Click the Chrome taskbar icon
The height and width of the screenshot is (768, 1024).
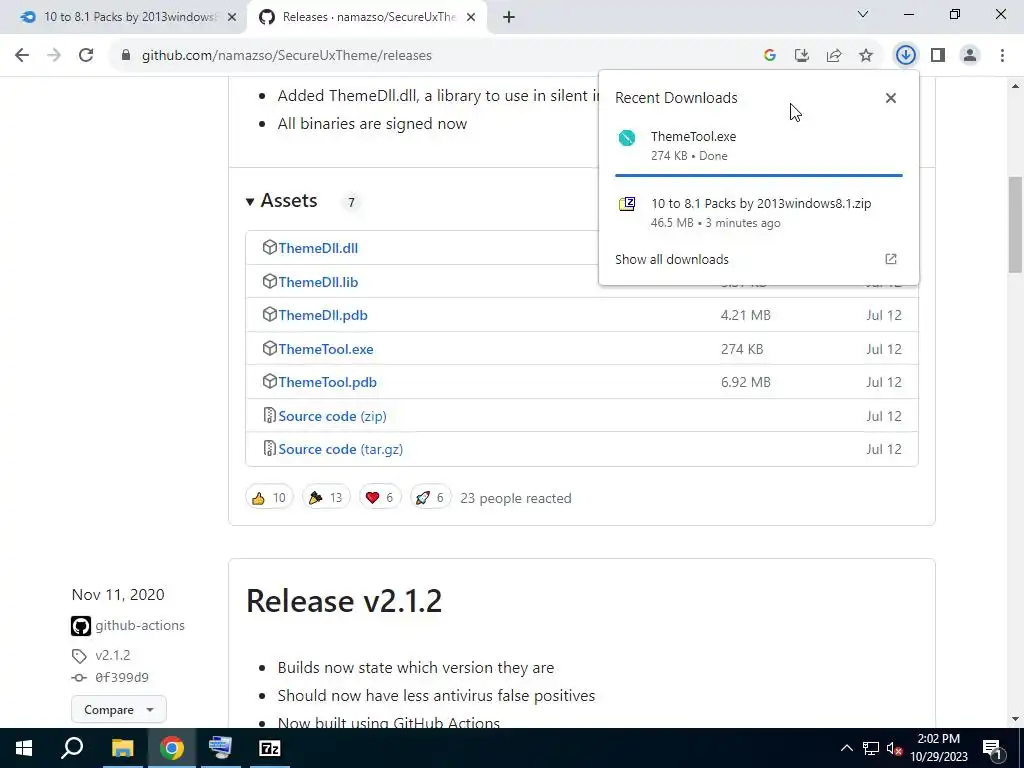click(x=172, y=748)
